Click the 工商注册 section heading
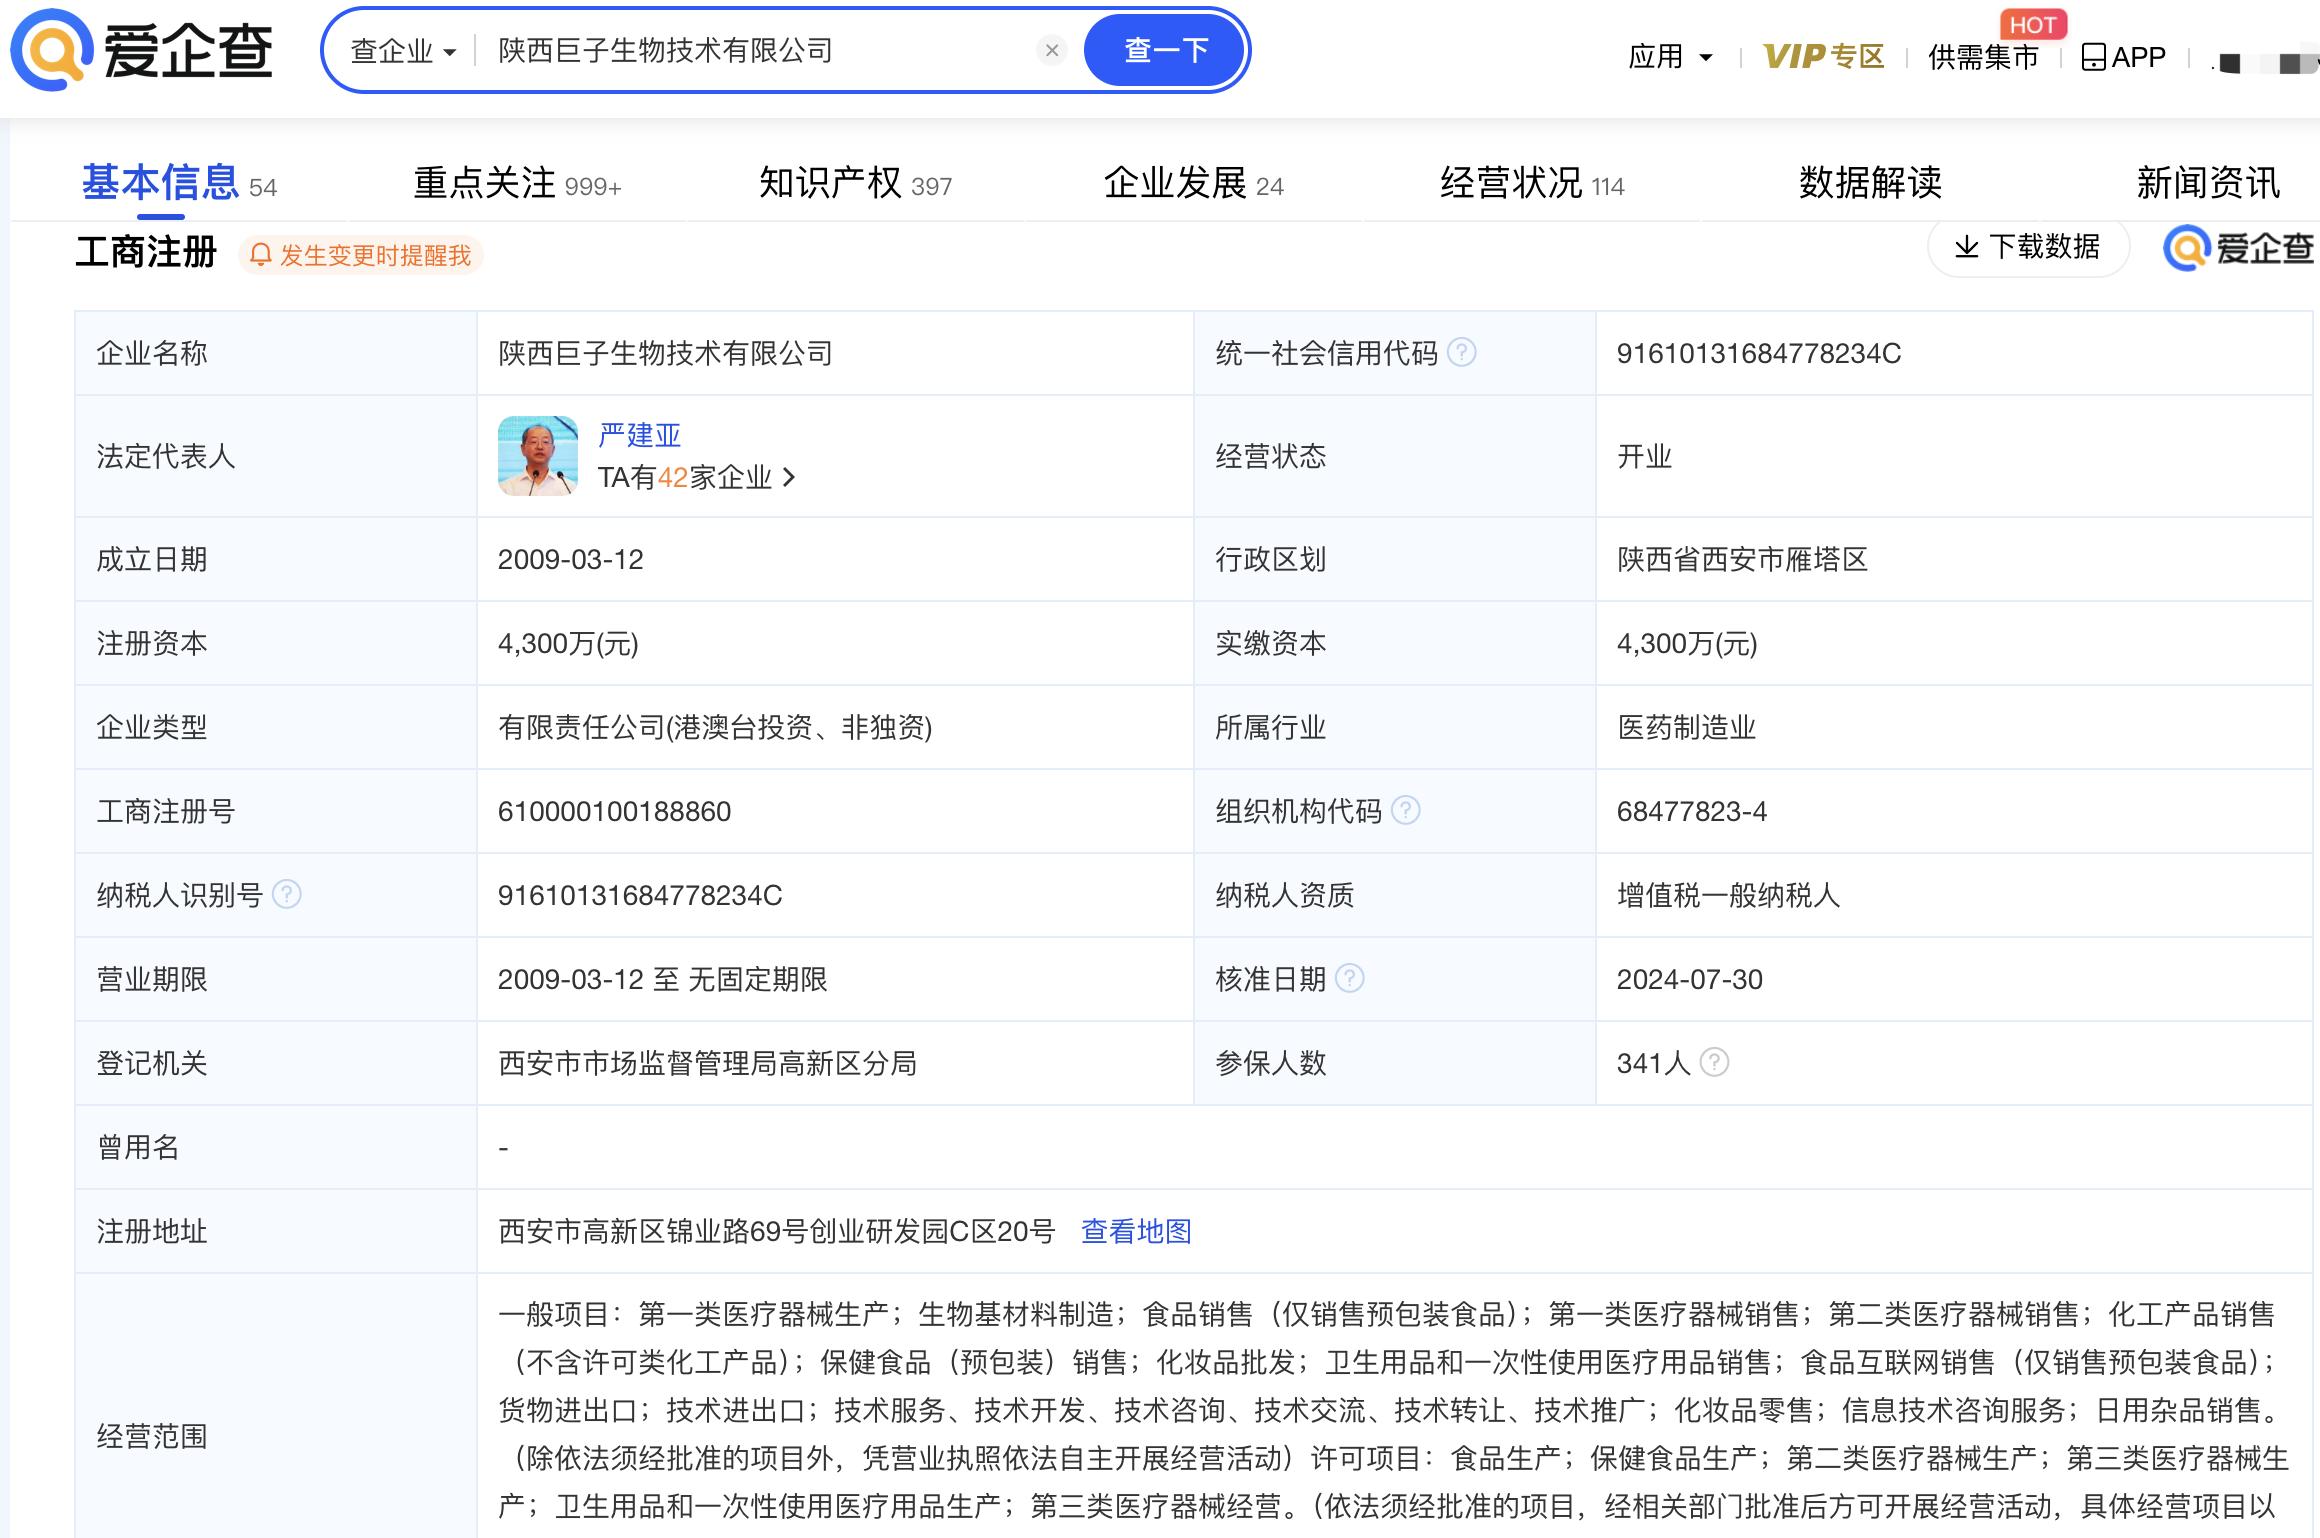2320x1538 pixels. (146, 251)
